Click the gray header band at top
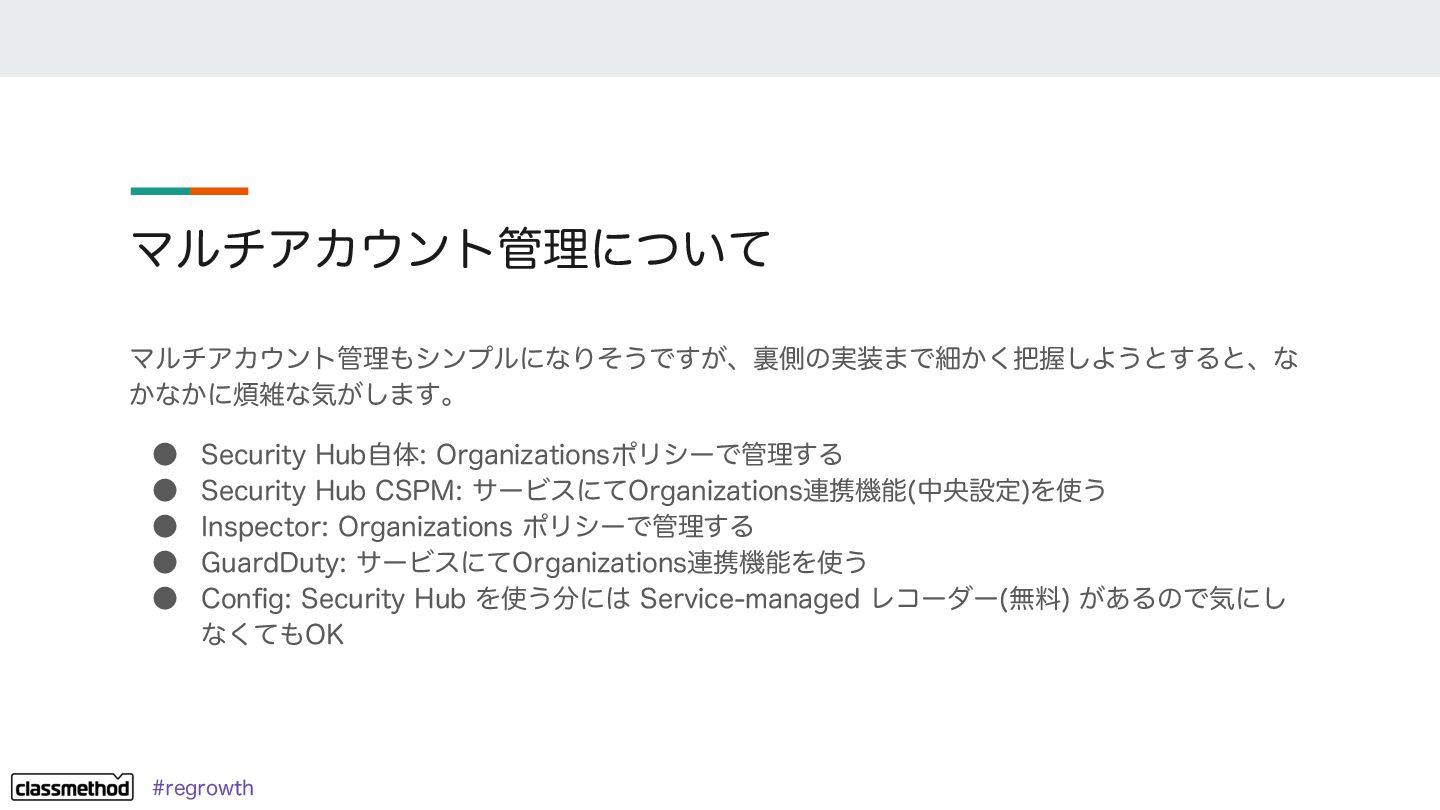 click(720, 38)
